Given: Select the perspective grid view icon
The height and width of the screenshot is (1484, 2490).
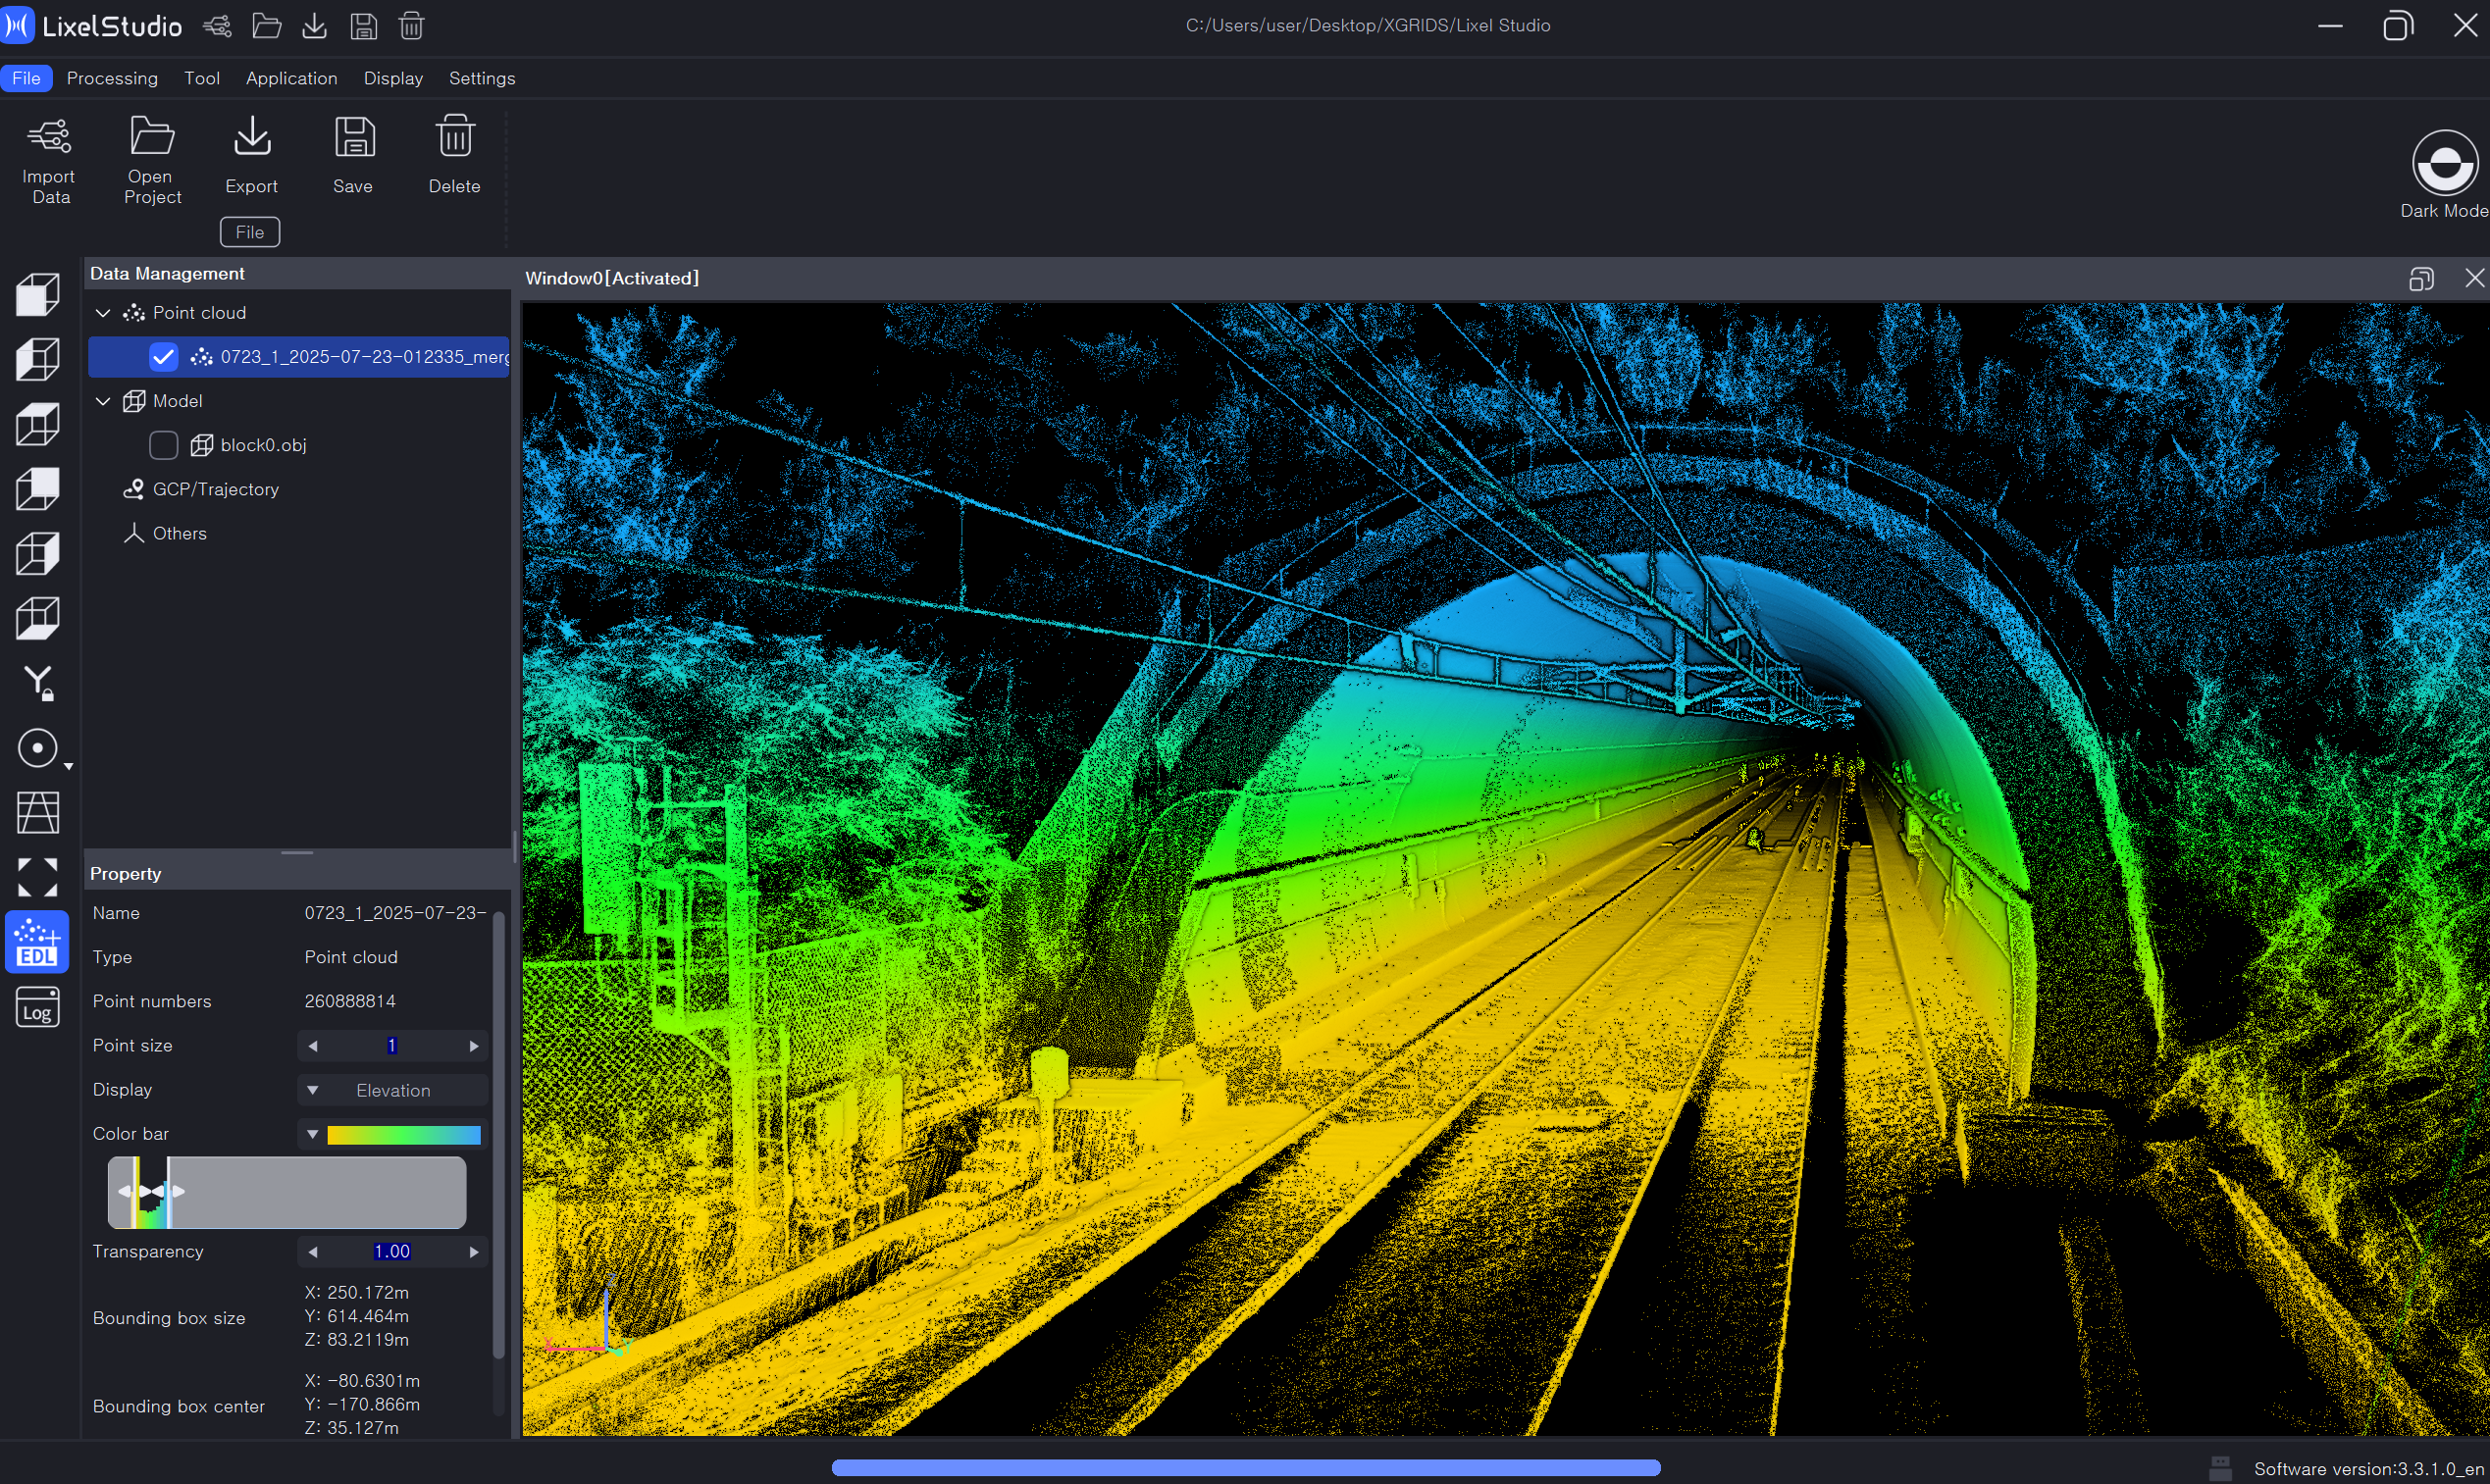Looking at the screenshot, I should pos(37,812).
